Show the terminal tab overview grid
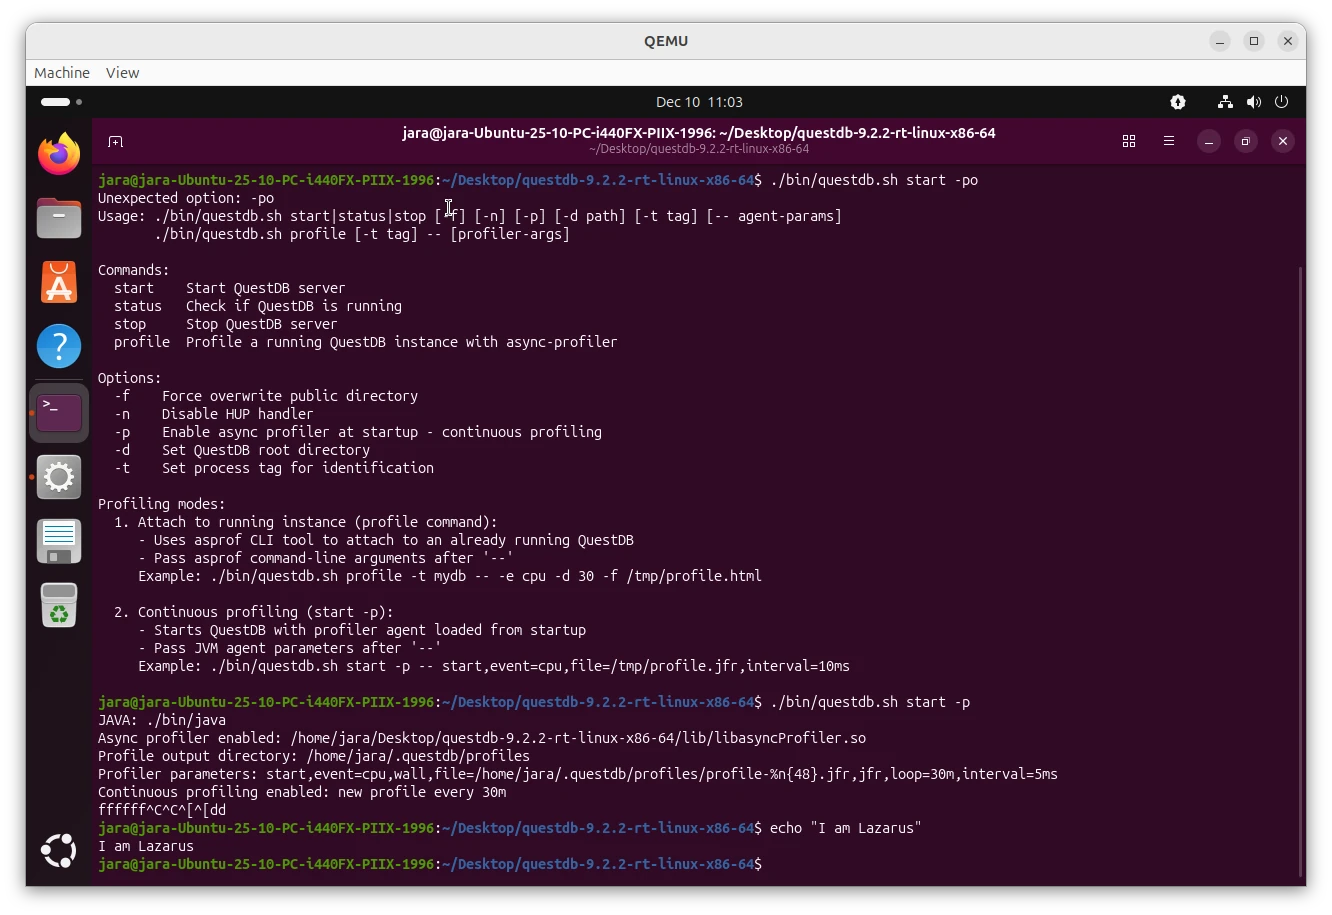 tap(1129, 141)
